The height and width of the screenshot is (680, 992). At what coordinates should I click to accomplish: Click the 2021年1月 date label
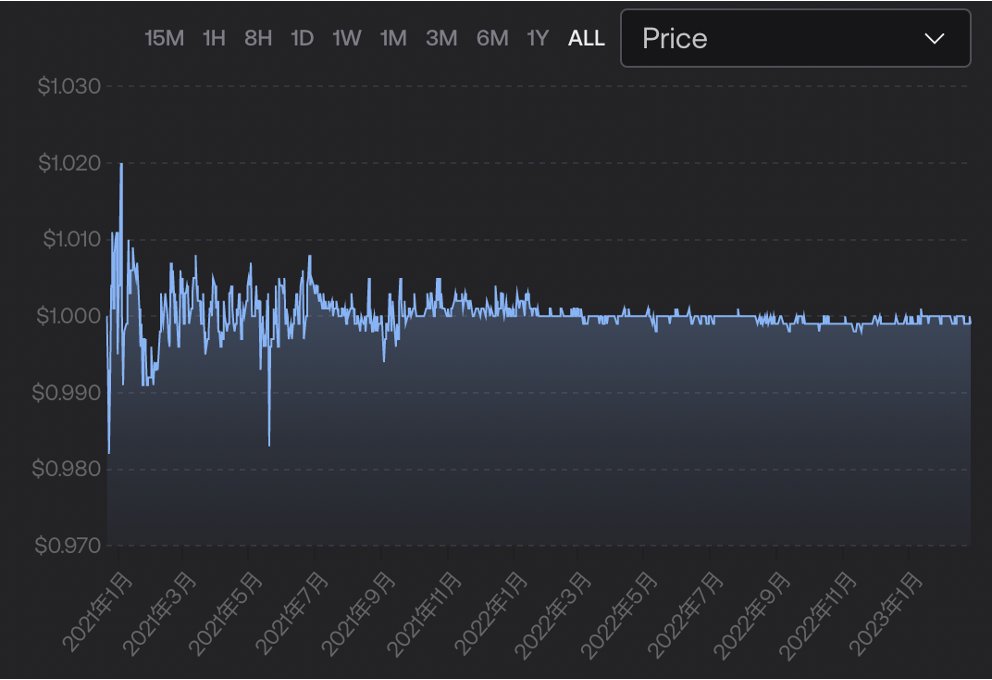coord(98,612)
